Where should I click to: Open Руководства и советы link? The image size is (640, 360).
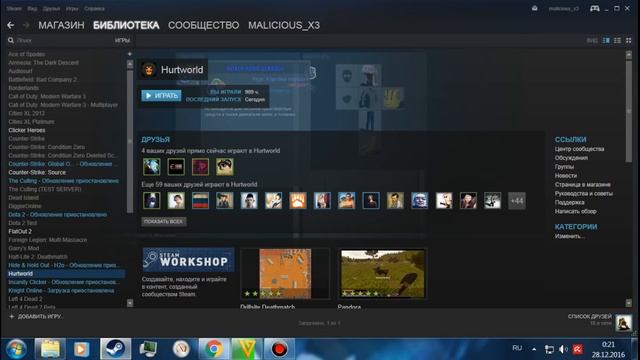[584, 193]
